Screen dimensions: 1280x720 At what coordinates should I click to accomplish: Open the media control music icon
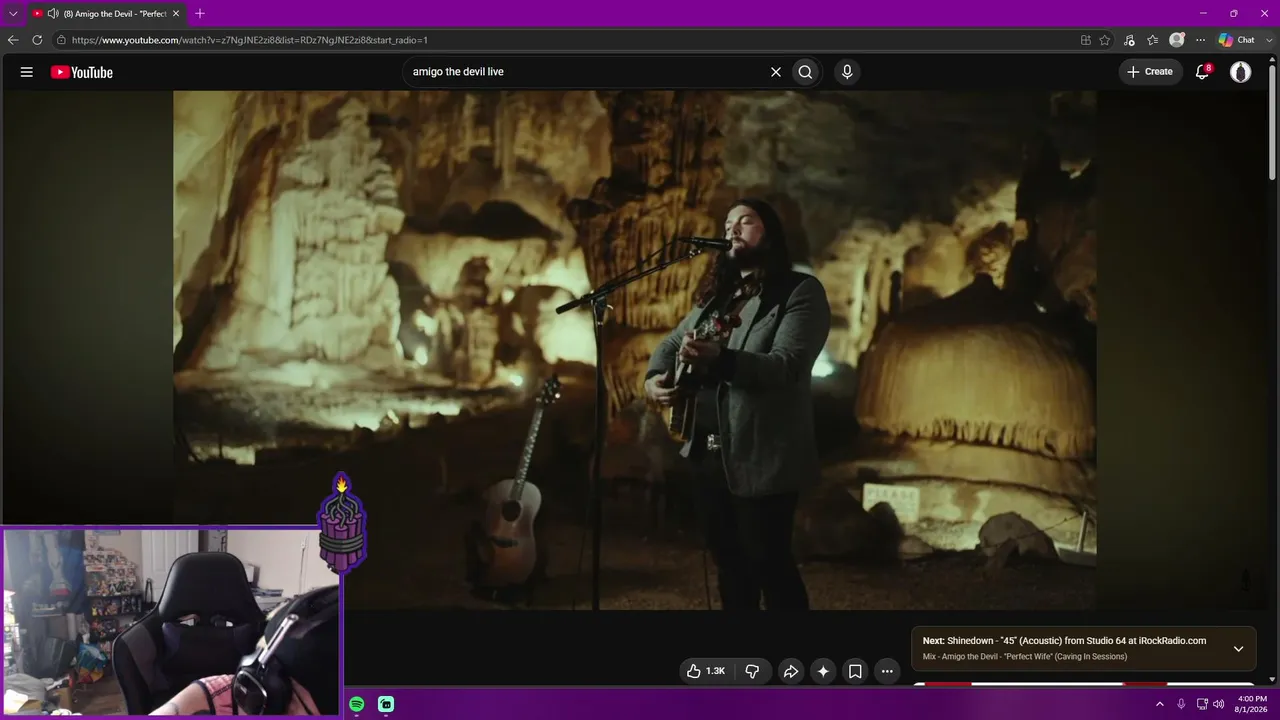pos(1129,40)
